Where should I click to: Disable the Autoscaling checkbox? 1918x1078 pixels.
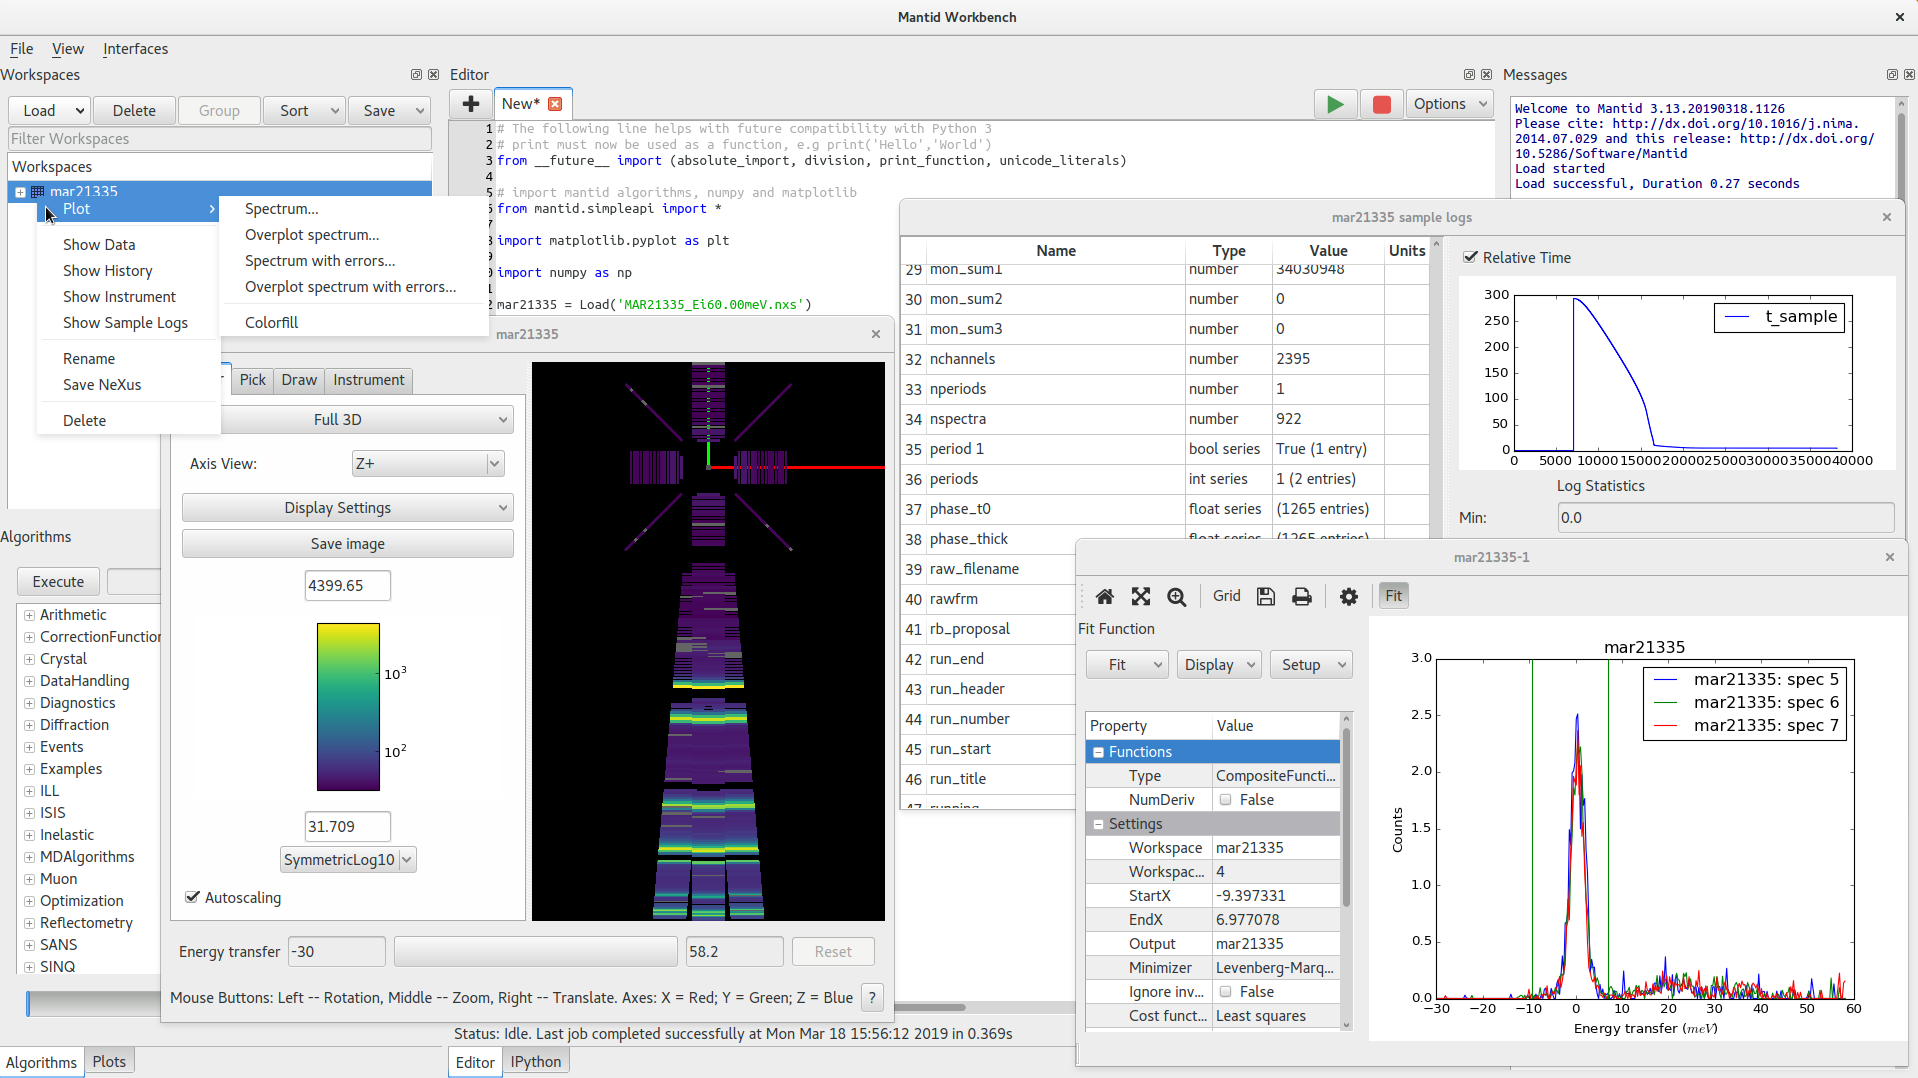[193, 897]
